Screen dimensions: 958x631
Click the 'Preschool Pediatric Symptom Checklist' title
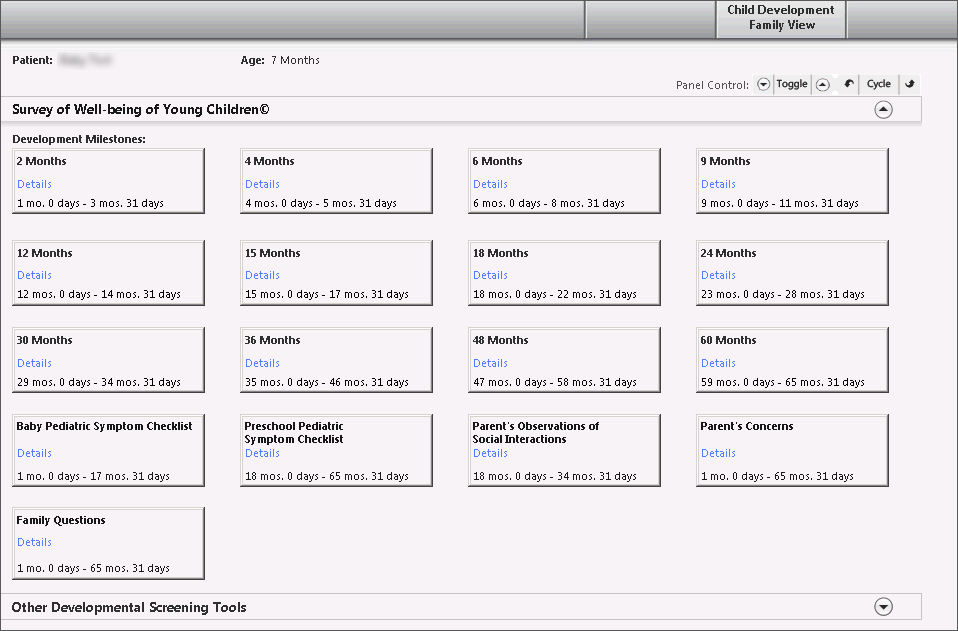click(294, 432)
